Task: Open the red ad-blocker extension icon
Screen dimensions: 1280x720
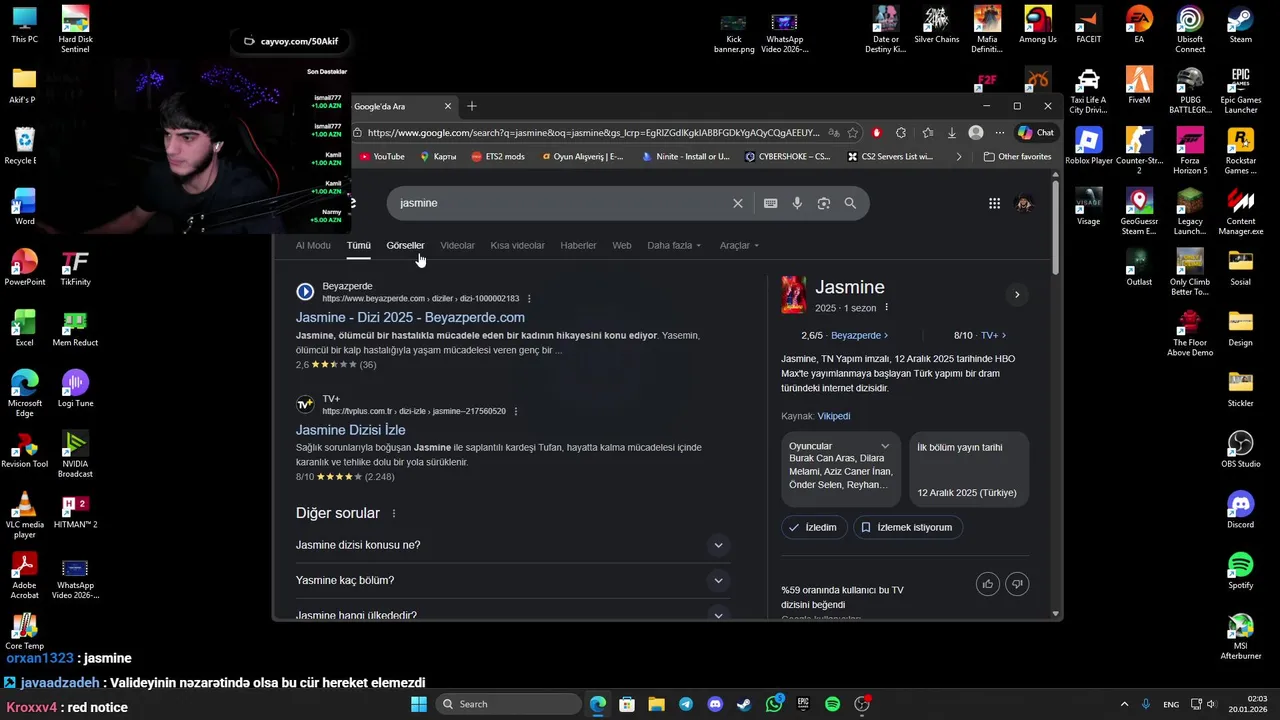Action: pos(877,132)
